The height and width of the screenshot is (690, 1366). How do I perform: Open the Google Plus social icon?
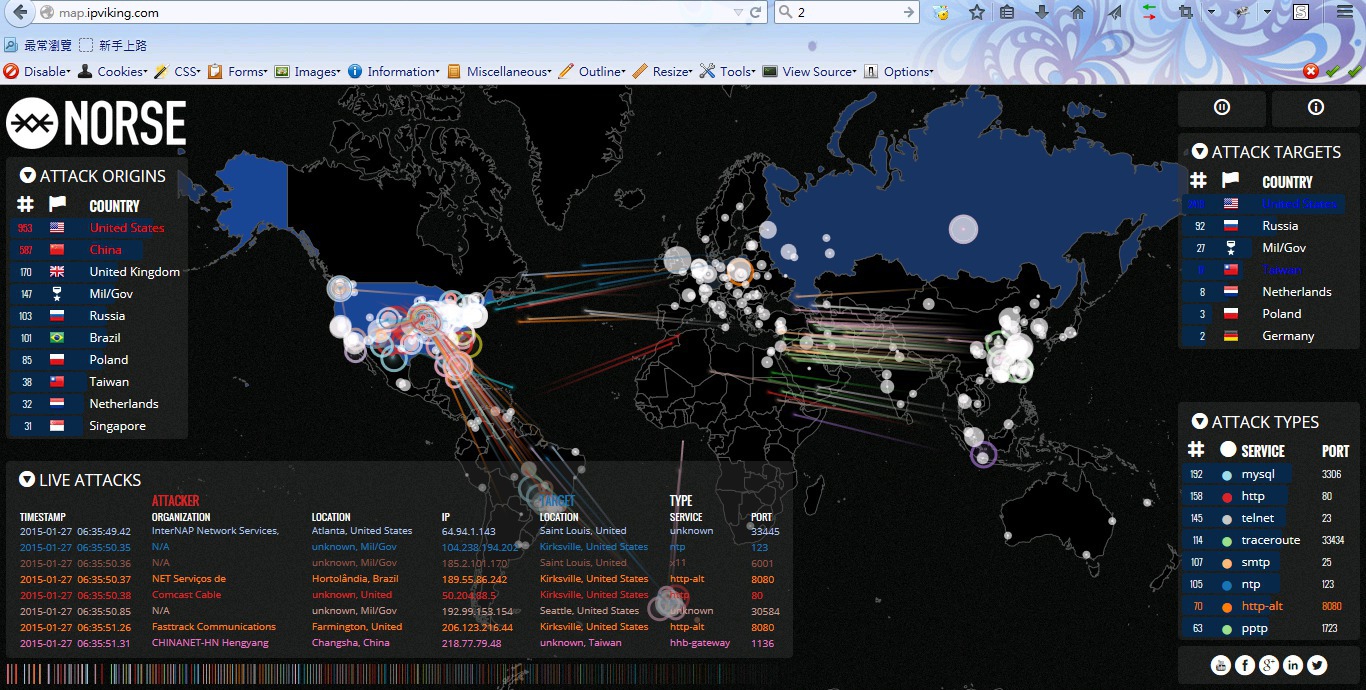tap(1269, 665)
